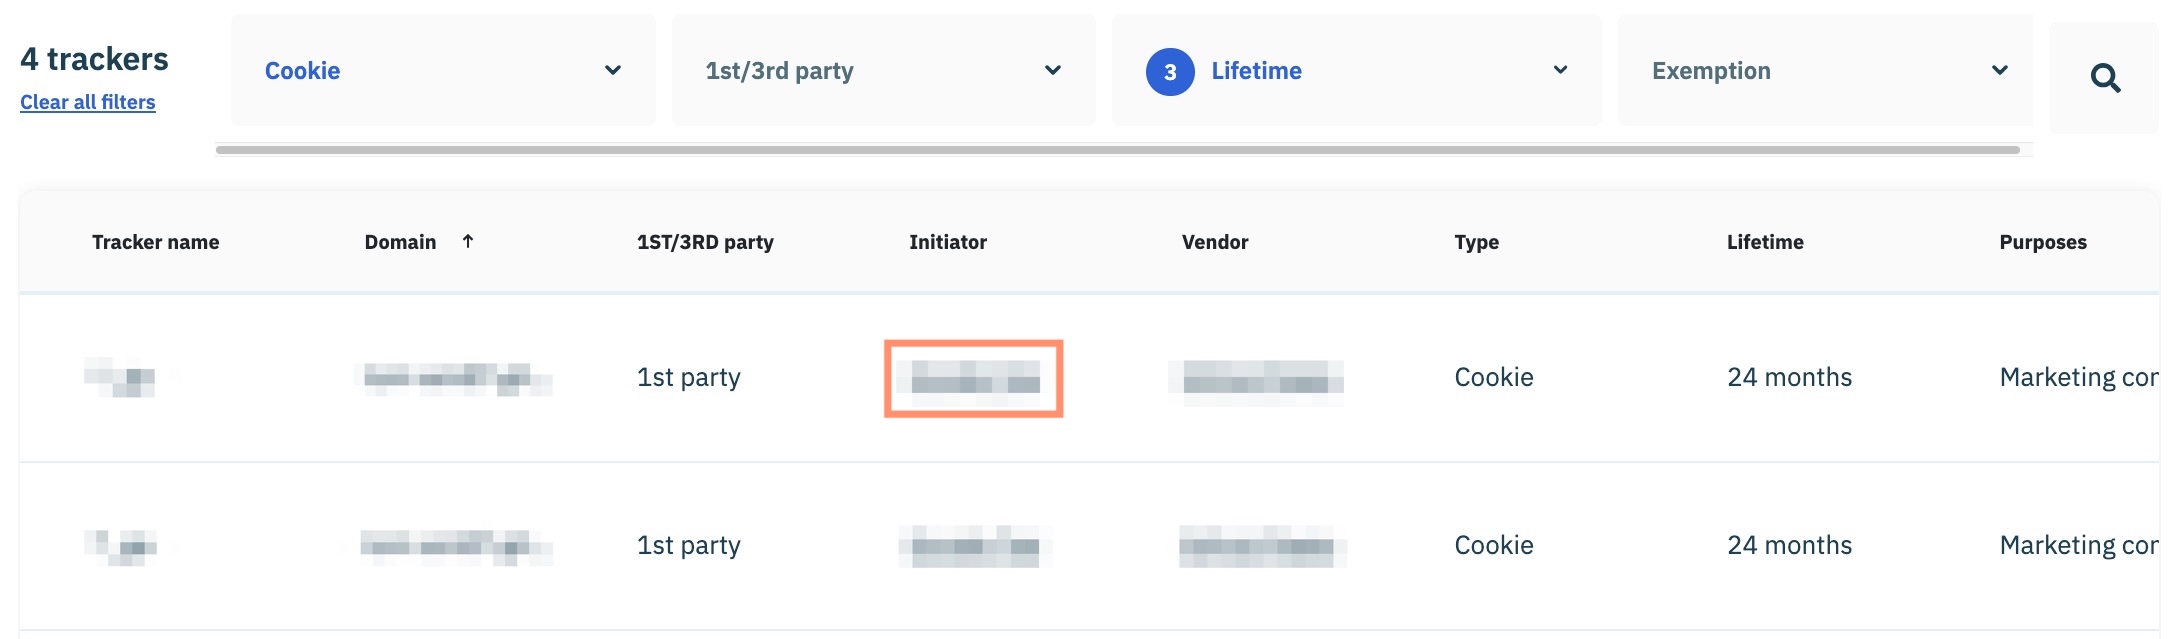The image size is (2176, 639).
Task: Click the Purposes column header
Action: point(2042,242)
